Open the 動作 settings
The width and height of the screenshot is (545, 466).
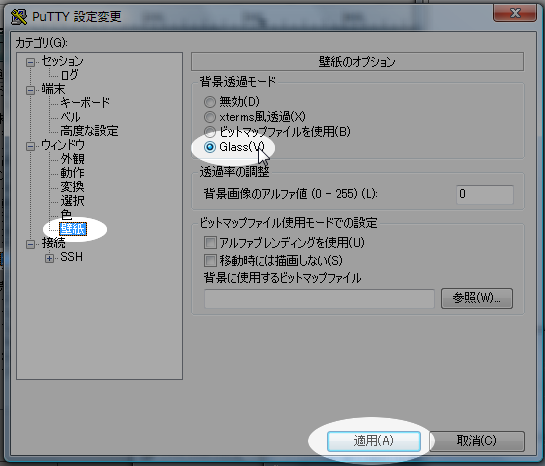[x=72, y=173]
